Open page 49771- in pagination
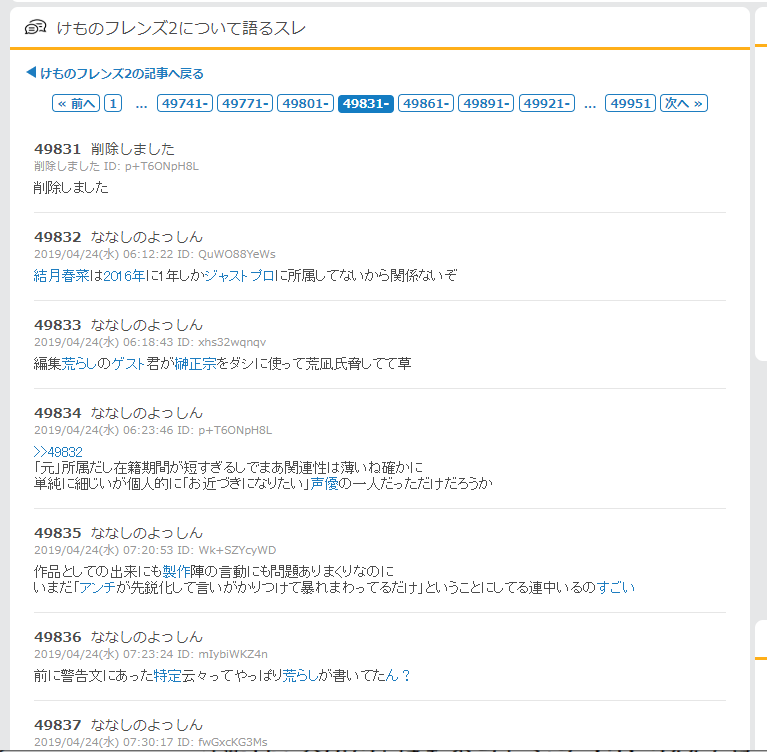Screen dimensions: 767x752 click(245, 103)
